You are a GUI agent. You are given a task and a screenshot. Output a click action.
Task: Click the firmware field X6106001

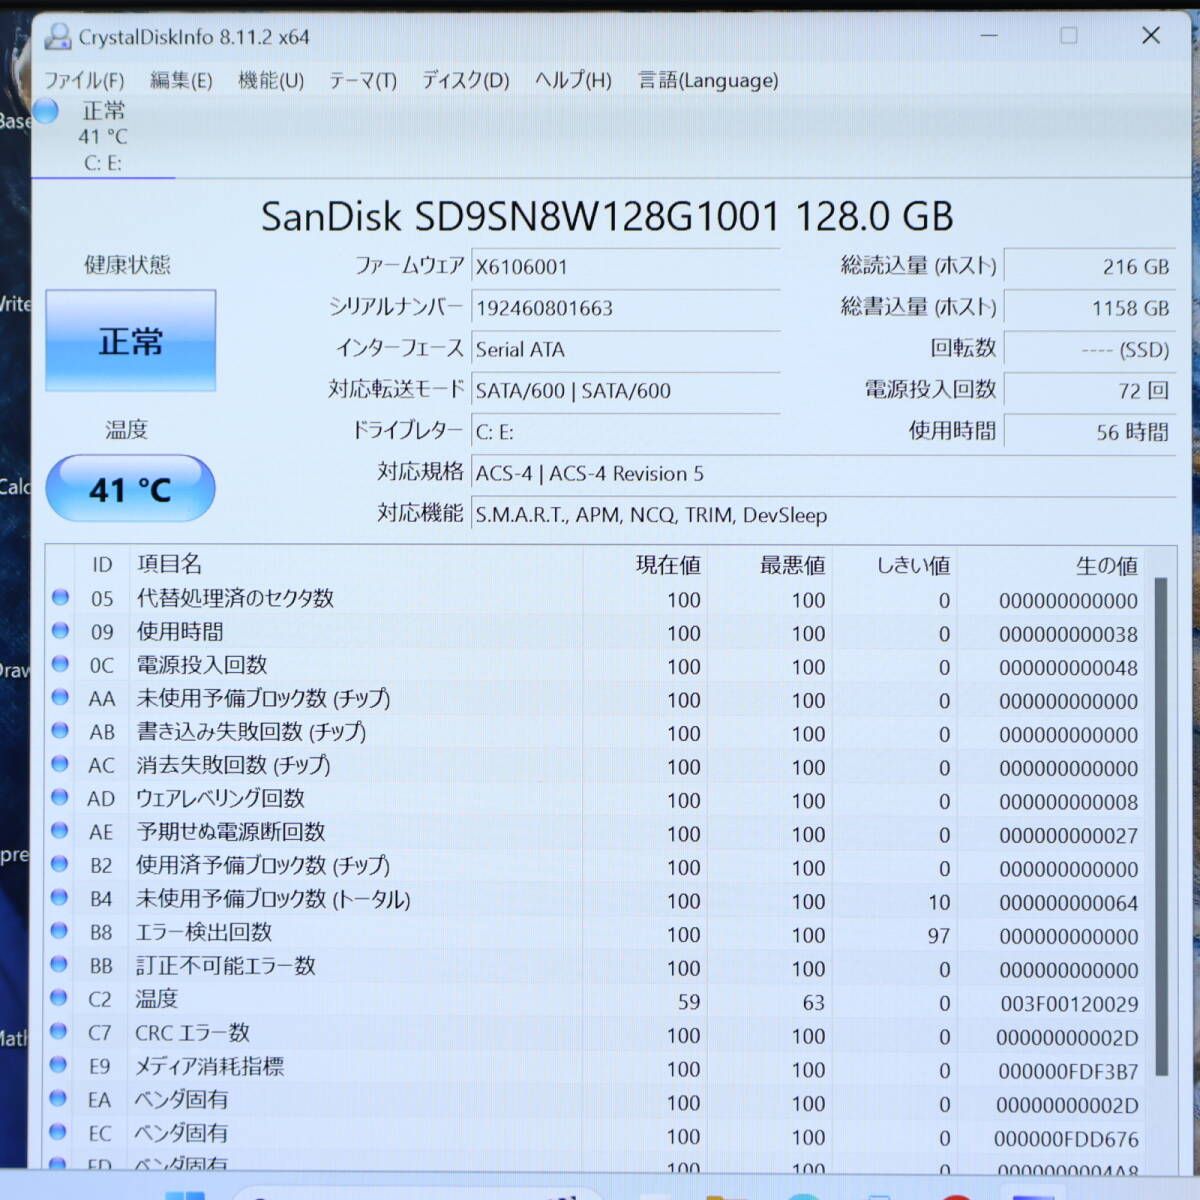[x=625, y=267]
